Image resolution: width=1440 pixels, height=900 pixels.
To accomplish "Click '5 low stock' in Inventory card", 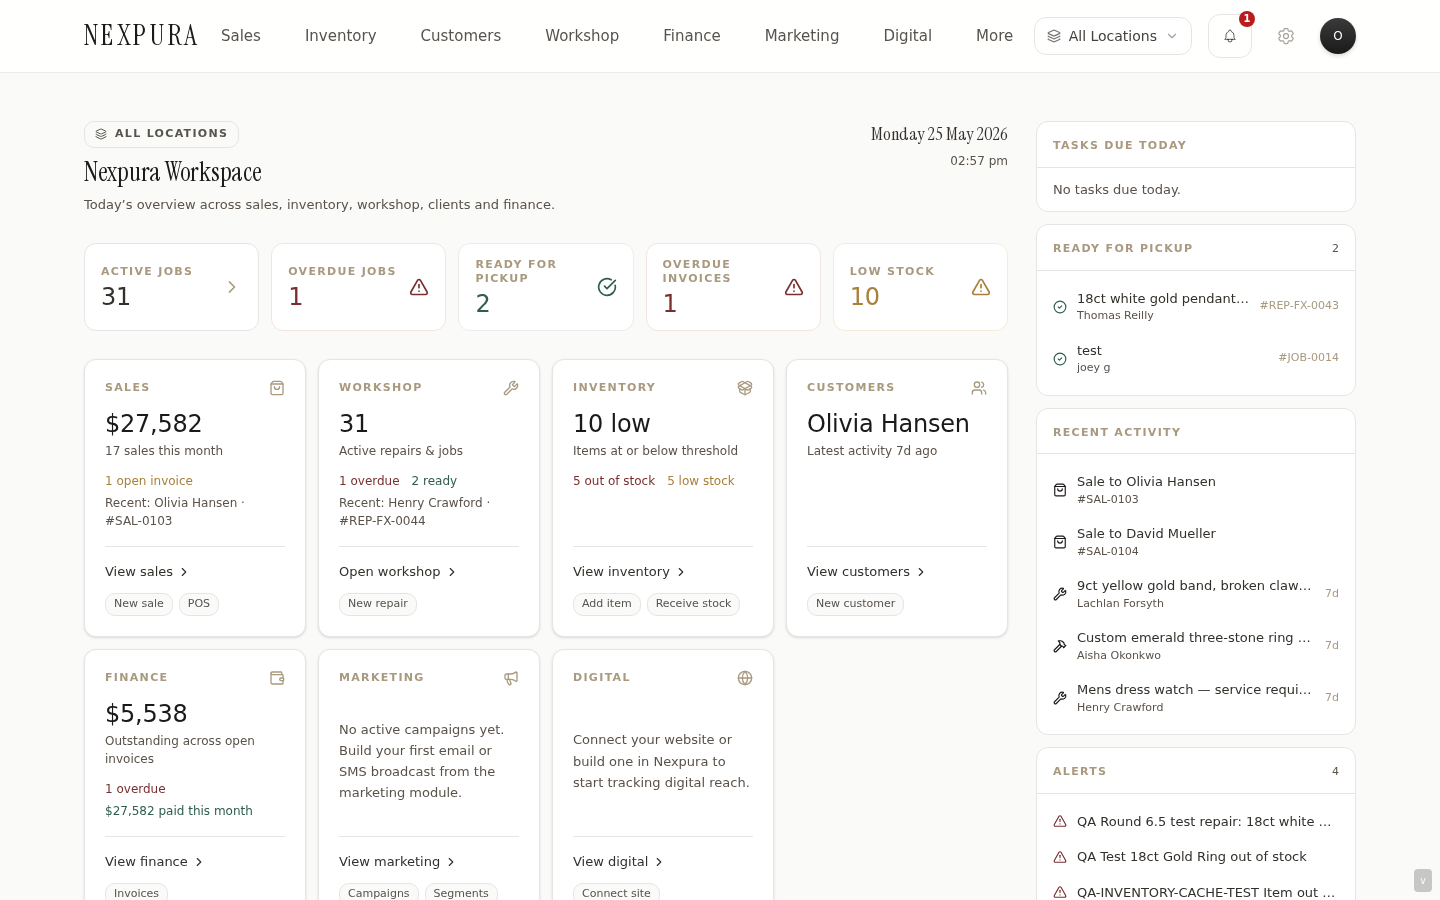I will [x=701, y=481].
